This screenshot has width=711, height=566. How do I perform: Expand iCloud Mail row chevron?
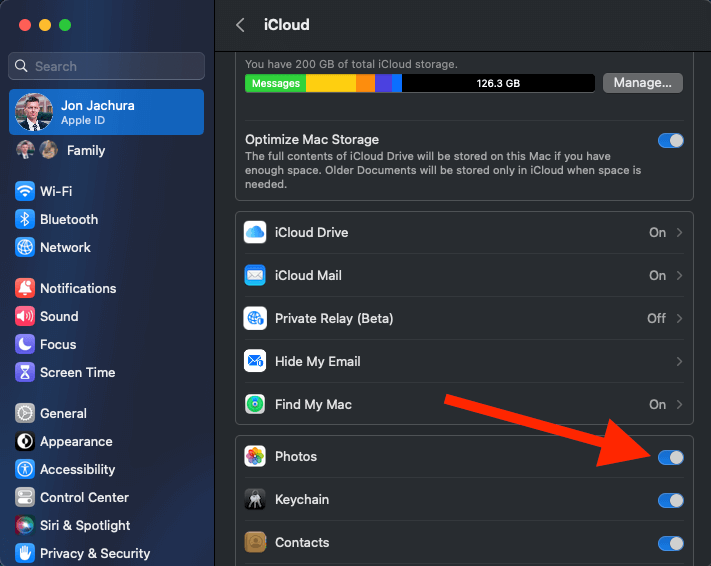(x=679, y=275)
